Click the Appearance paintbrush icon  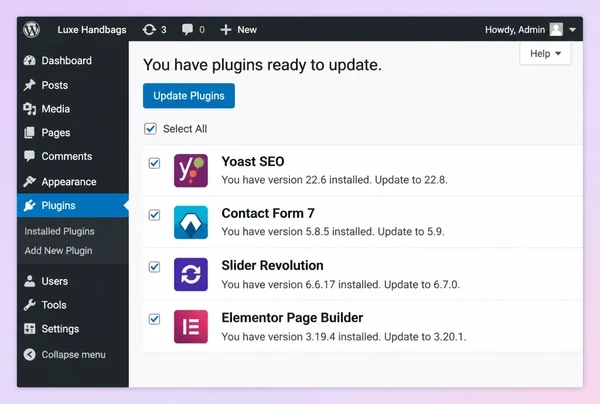tap(29, 181)
